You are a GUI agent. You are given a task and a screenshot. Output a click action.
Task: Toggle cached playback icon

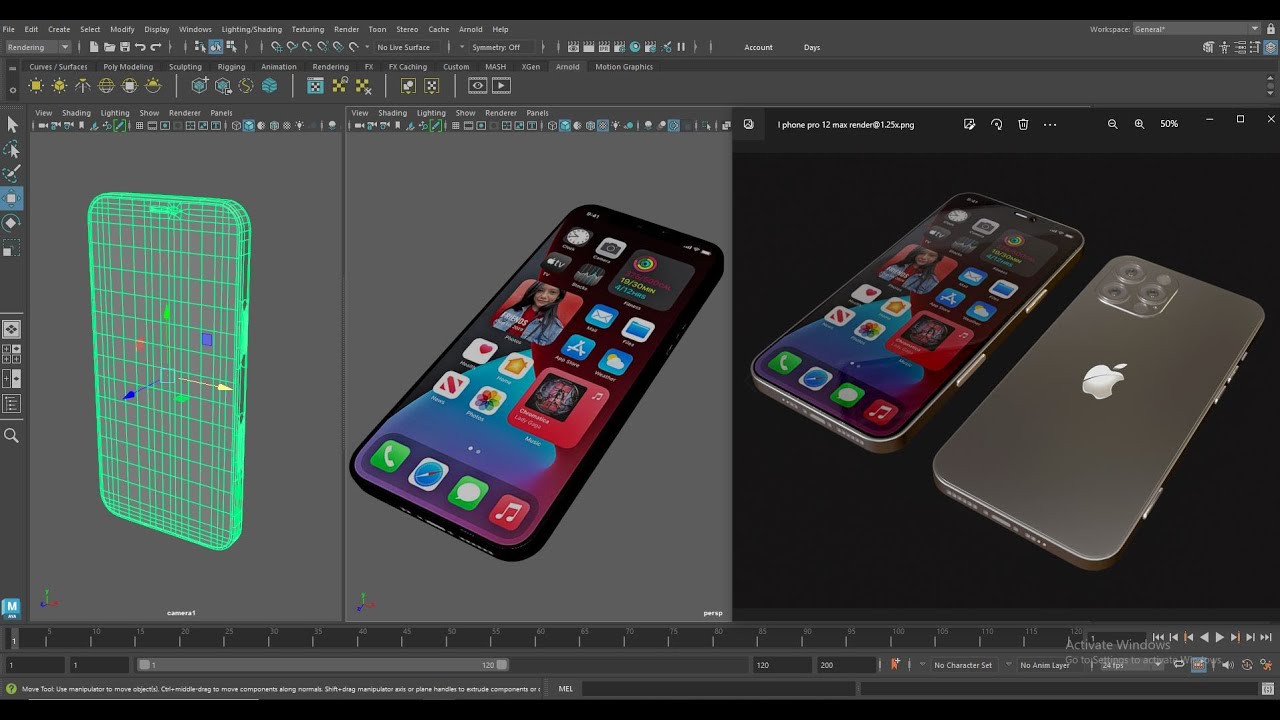point(1198,665)
